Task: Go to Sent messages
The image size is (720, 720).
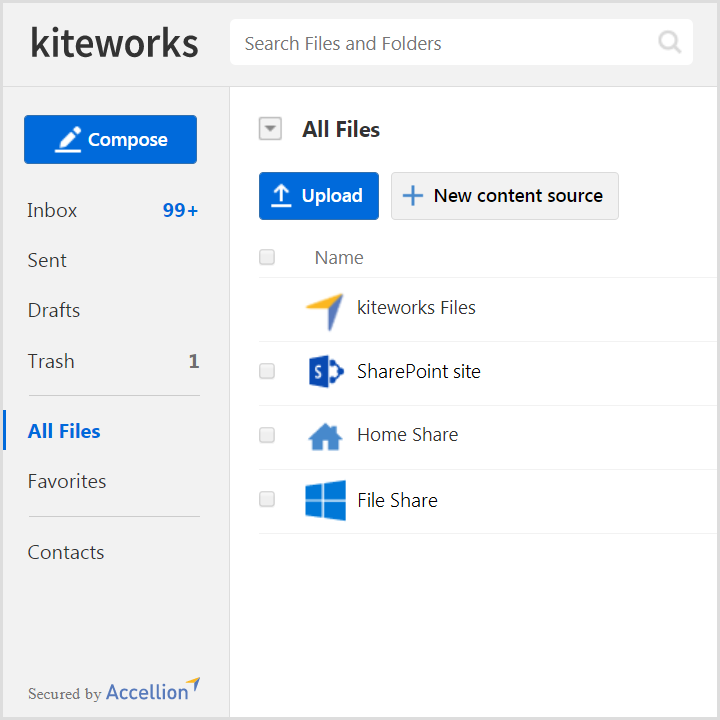Action: [47, 260]
